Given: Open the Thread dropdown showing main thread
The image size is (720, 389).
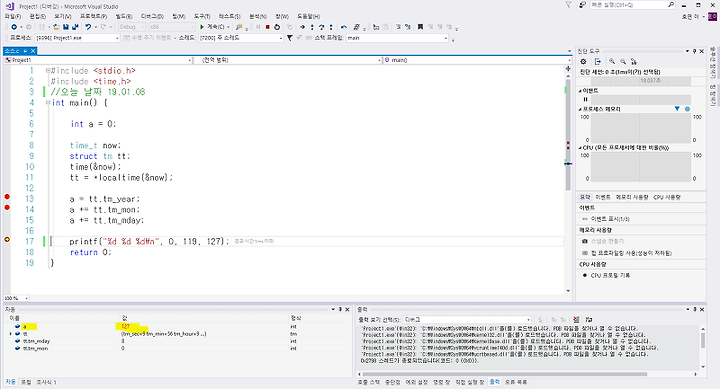Looking at the screenshot, I should pos(241,38).
